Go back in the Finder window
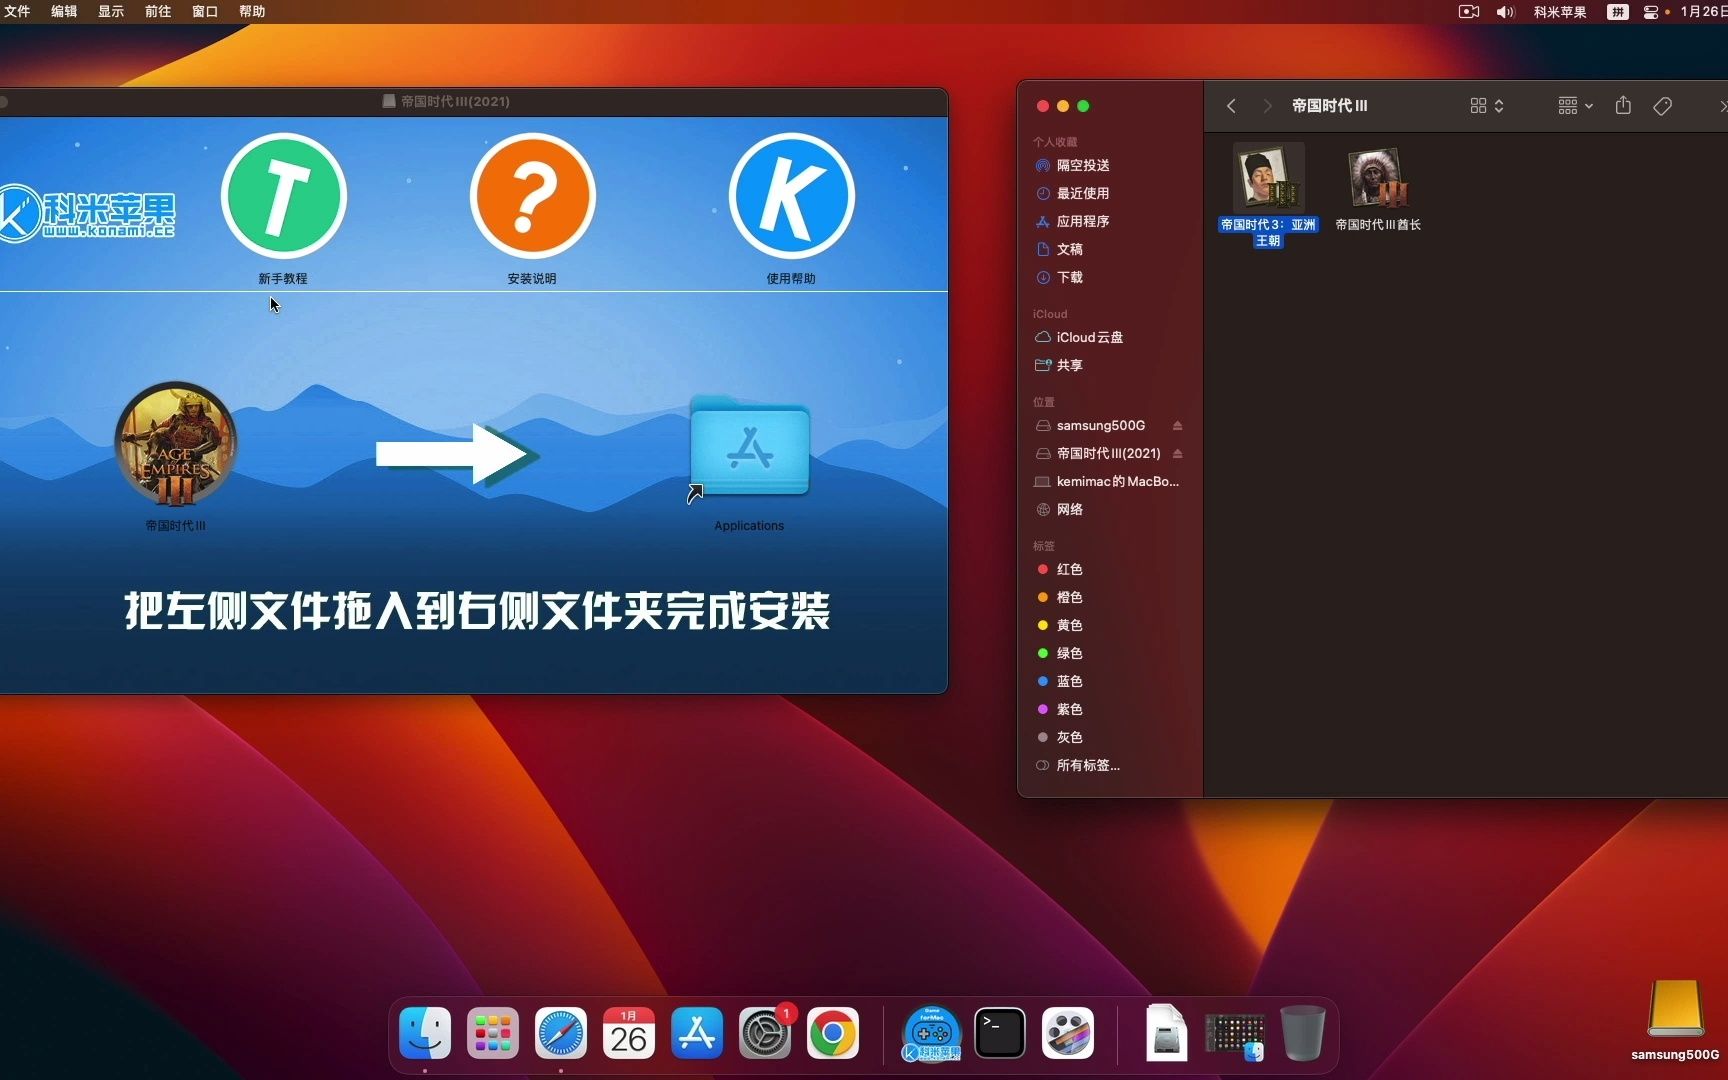Screen dimensions: 1728x1080 click(x=1231, y=106)
